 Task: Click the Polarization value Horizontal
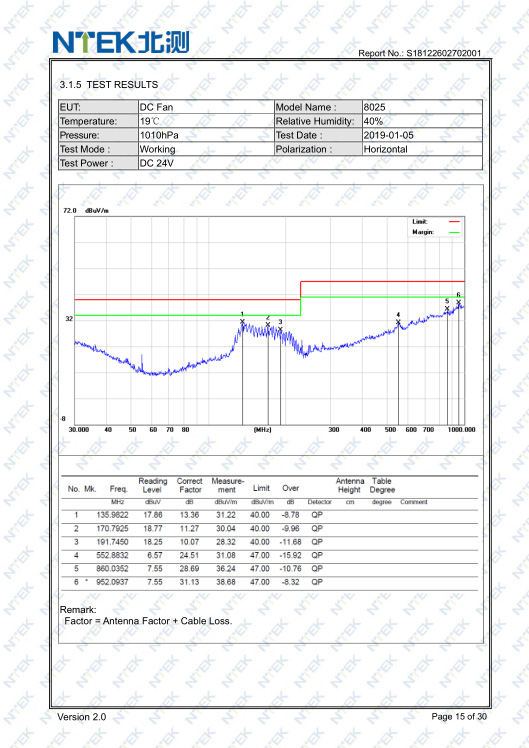point(385,149)
